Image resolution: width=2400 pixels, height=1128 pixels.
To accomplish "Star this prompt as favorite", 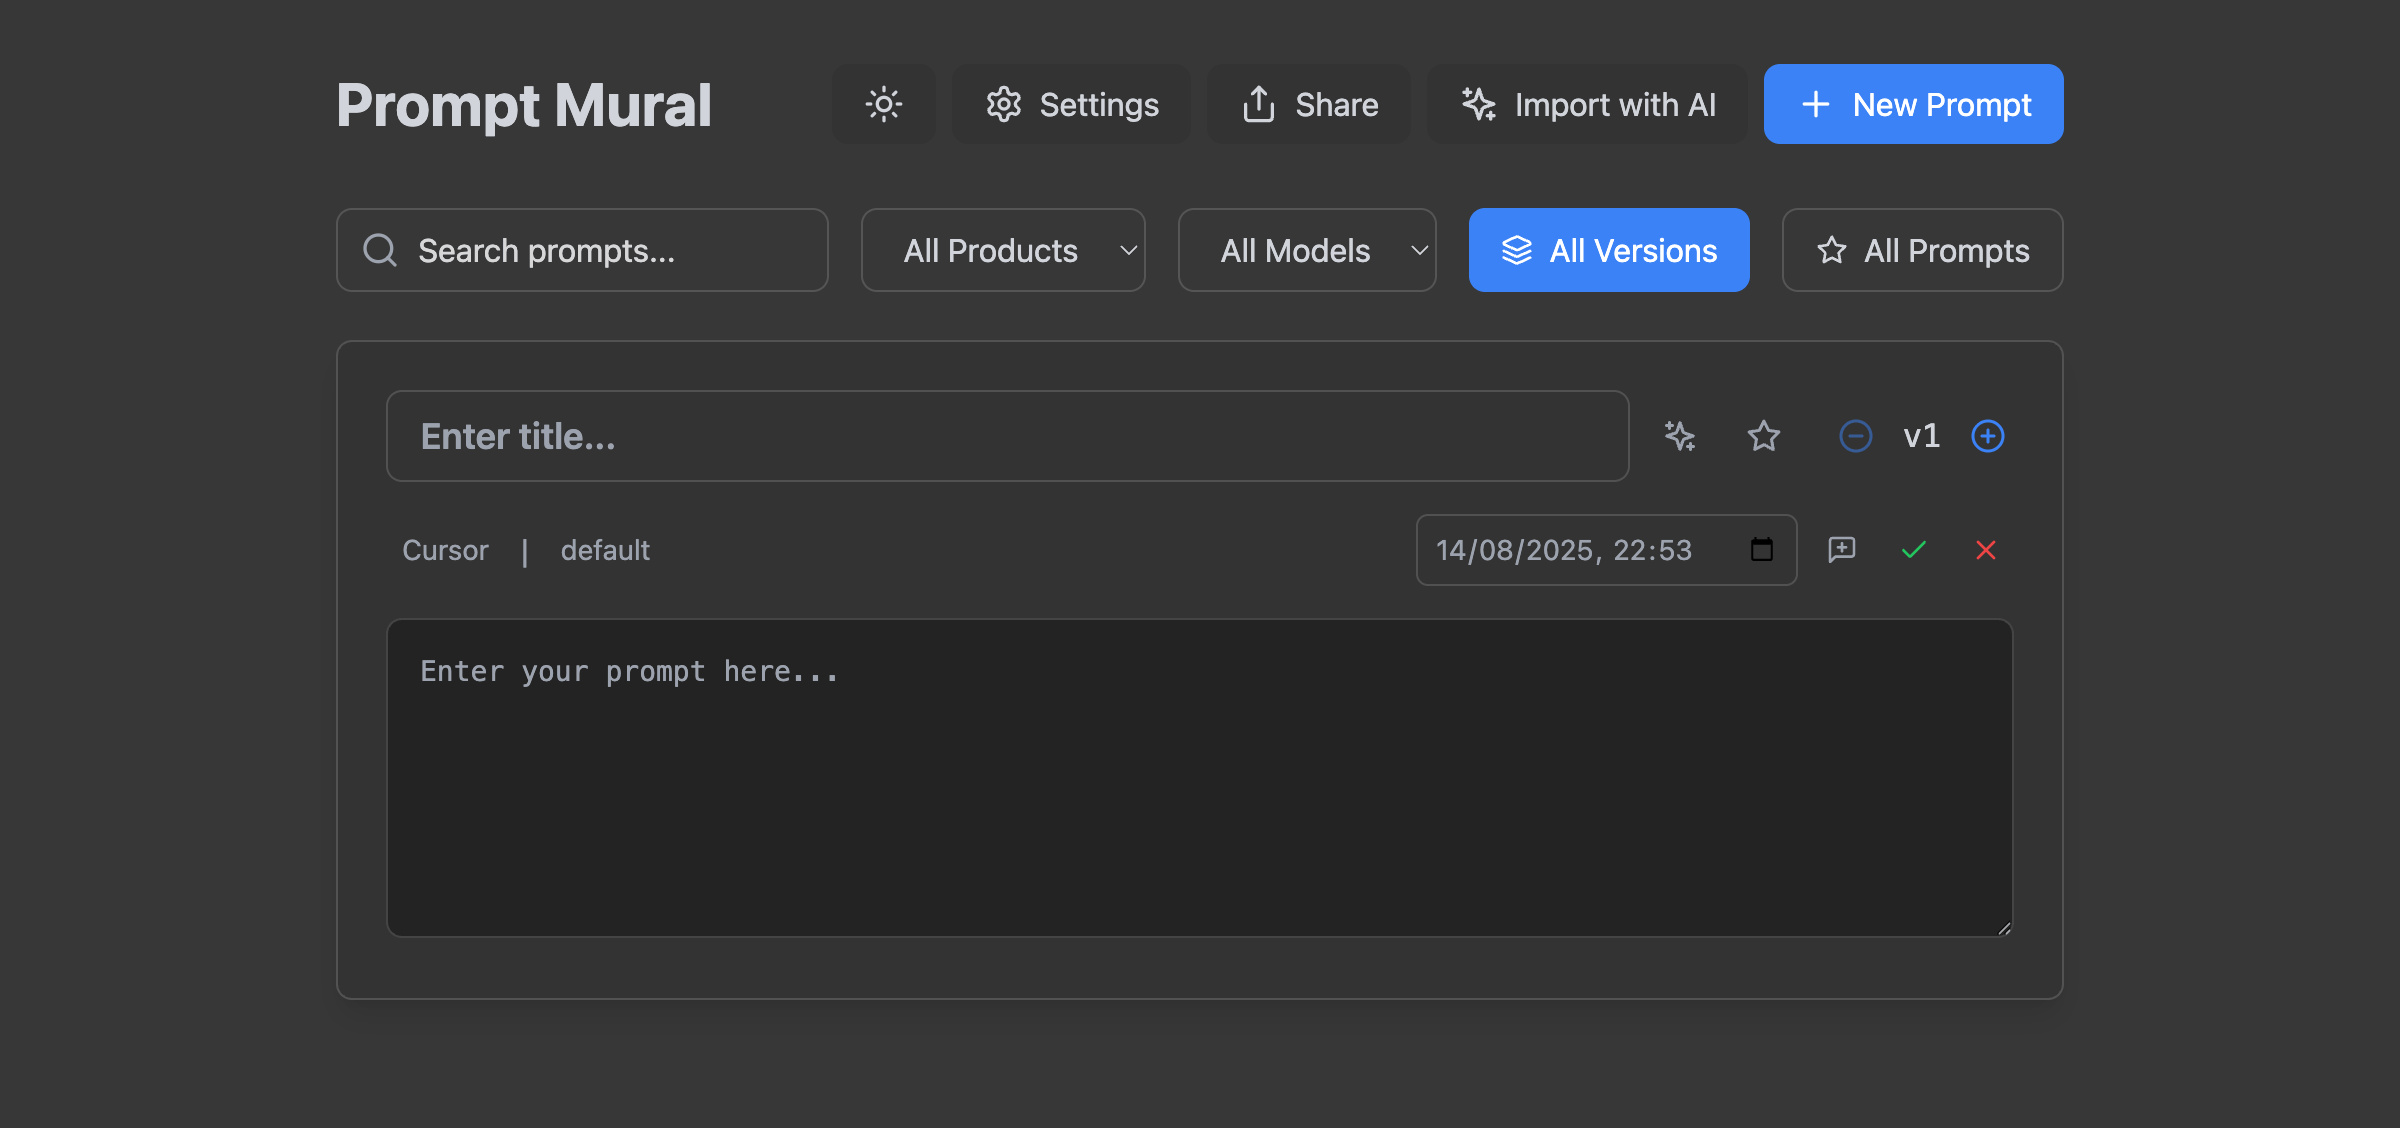I will (1764, 436).
